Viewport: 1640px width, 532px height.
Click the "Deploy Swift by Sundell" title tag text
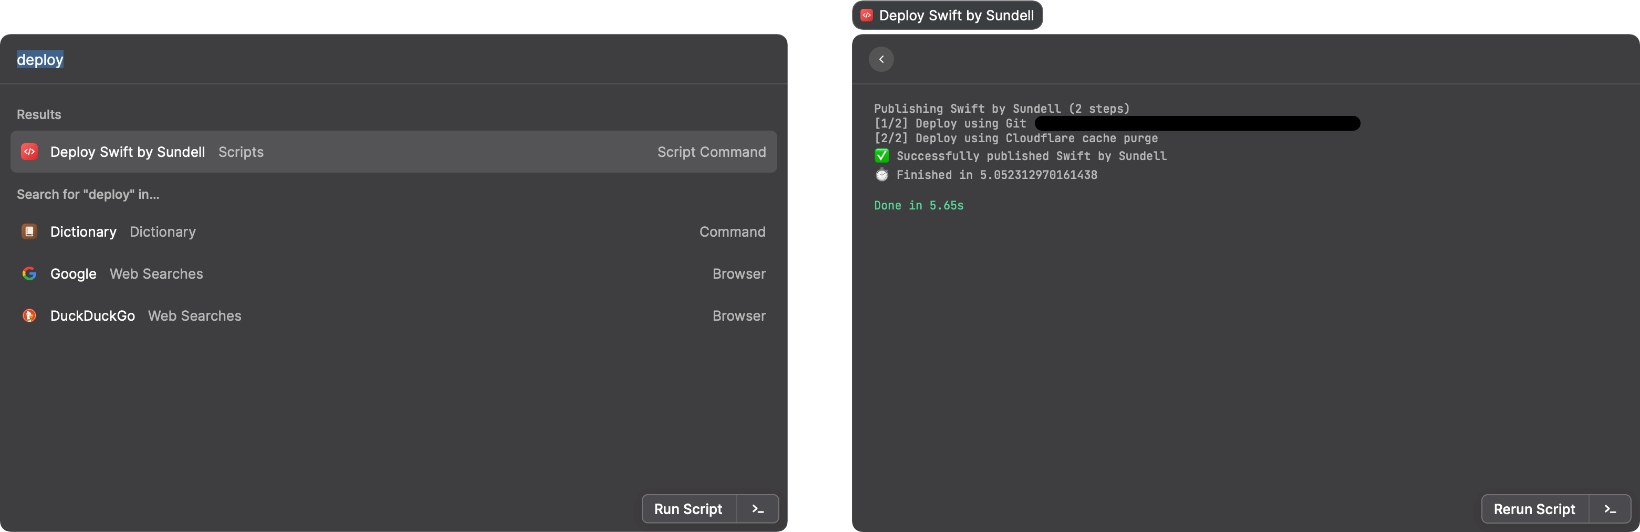click(956, 16)
